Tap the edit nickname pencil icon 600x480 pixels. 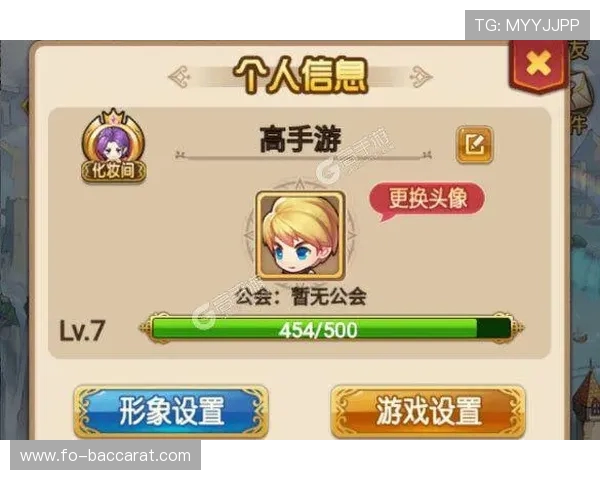point(474,144)
